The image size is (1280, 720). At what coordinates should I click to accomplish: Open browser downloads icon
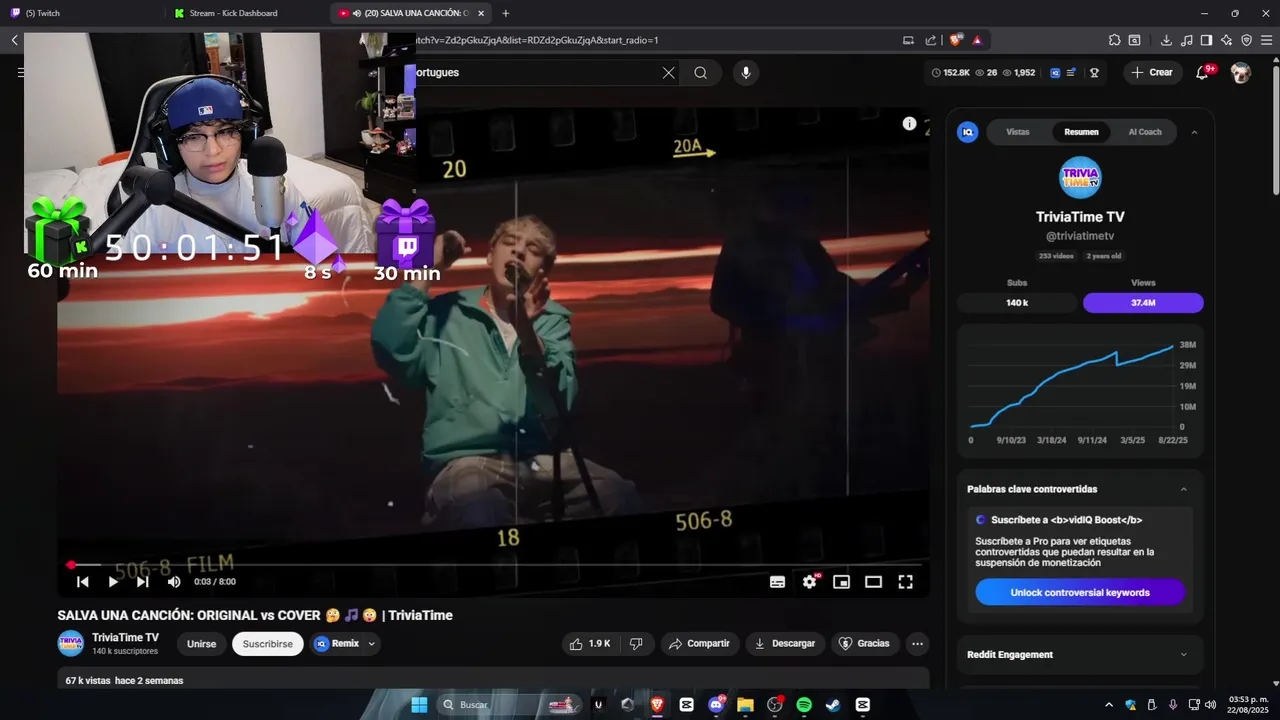1166,40
